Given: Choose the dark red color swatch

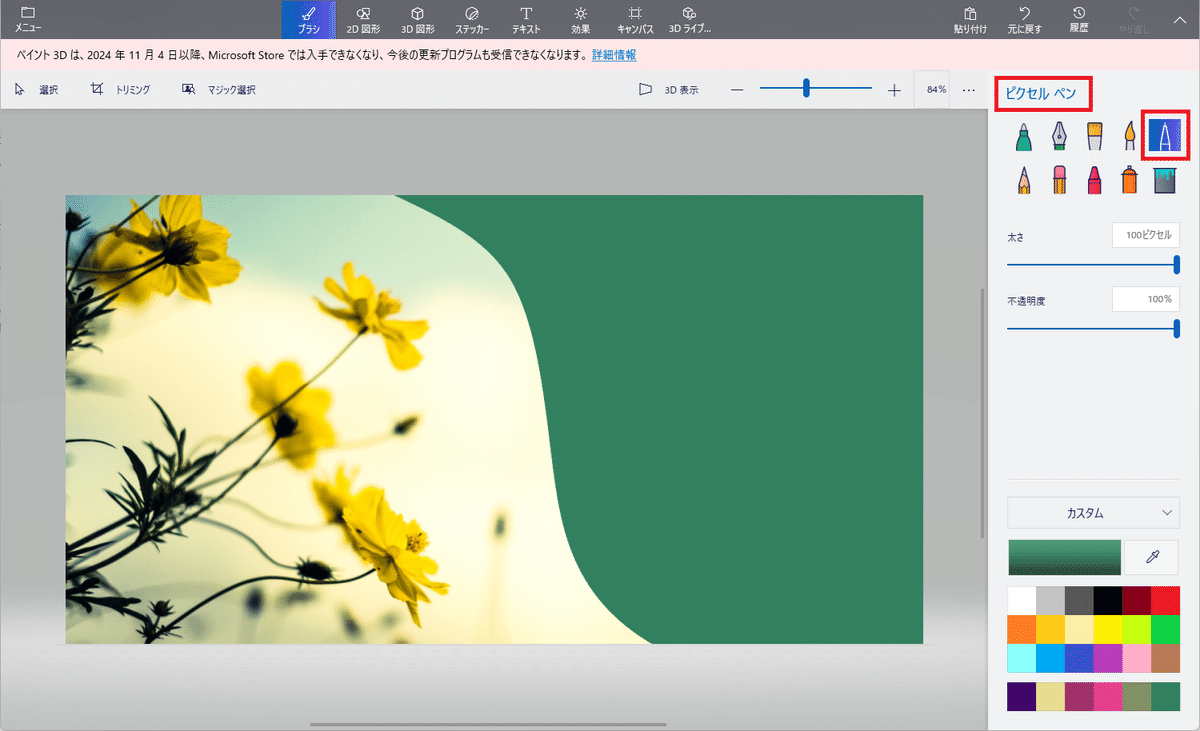Looking at the screenshot, I should pos(1136,601).
